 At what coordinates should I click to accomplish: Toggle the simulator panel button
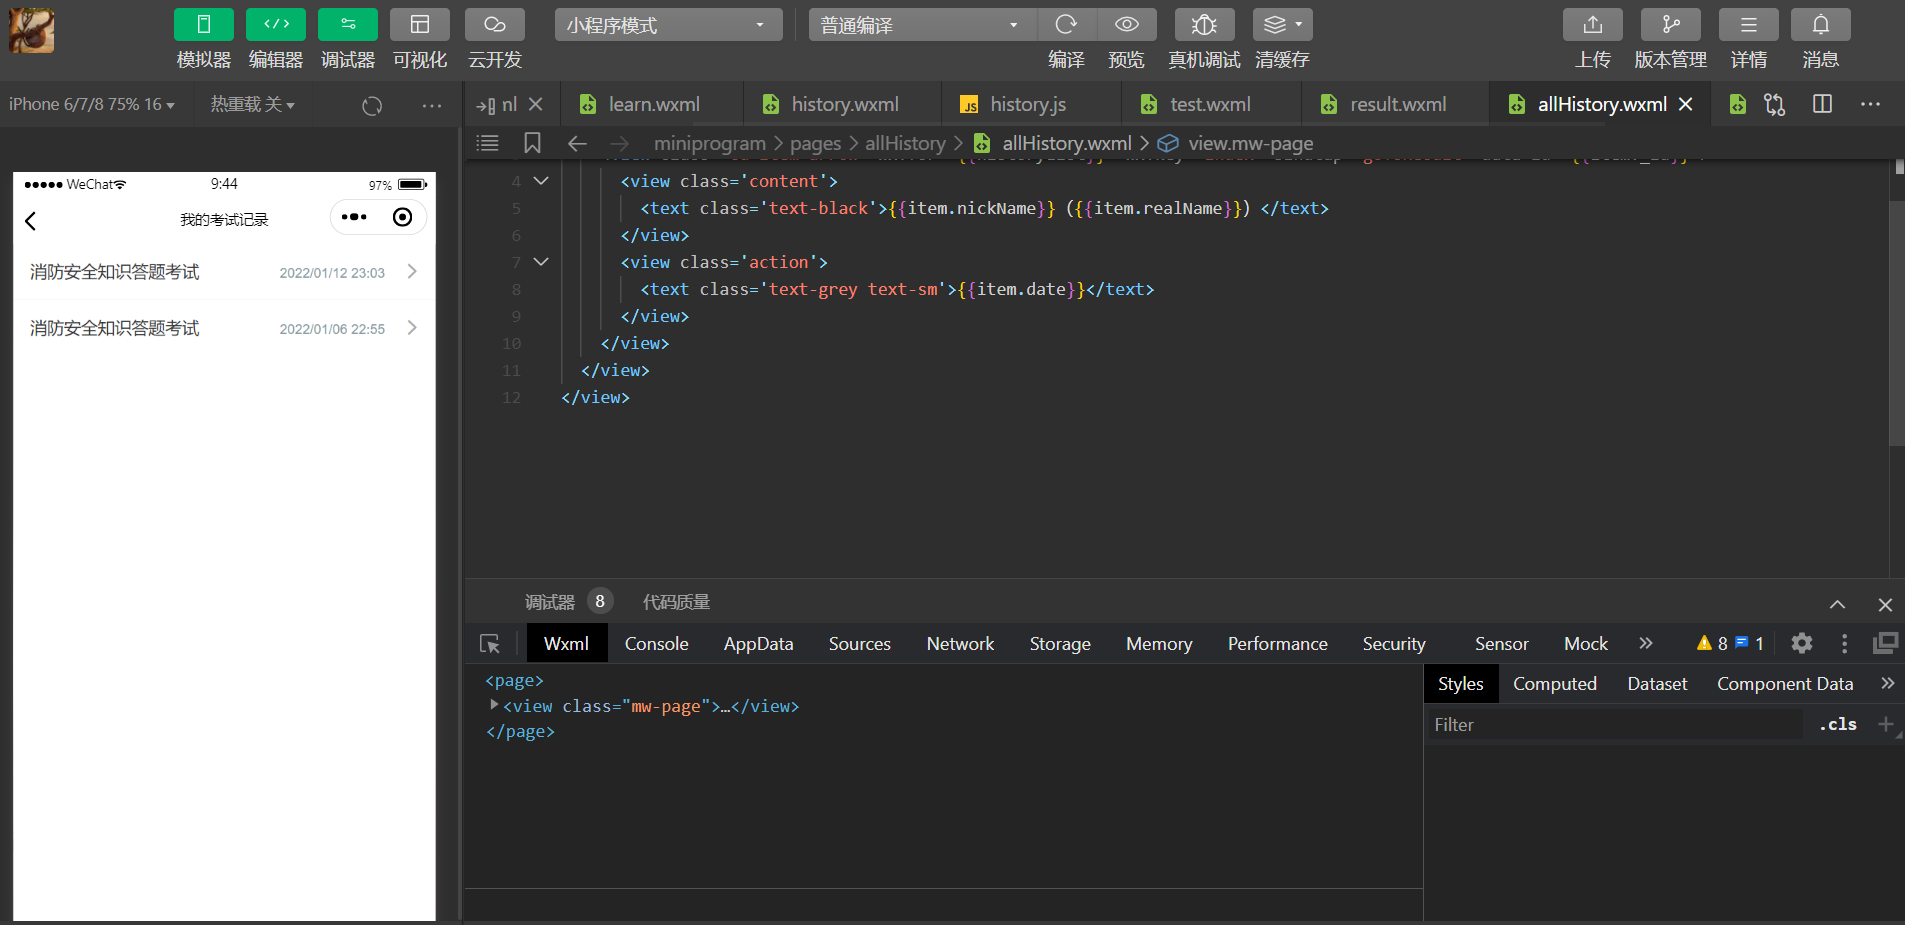[204, 25]
